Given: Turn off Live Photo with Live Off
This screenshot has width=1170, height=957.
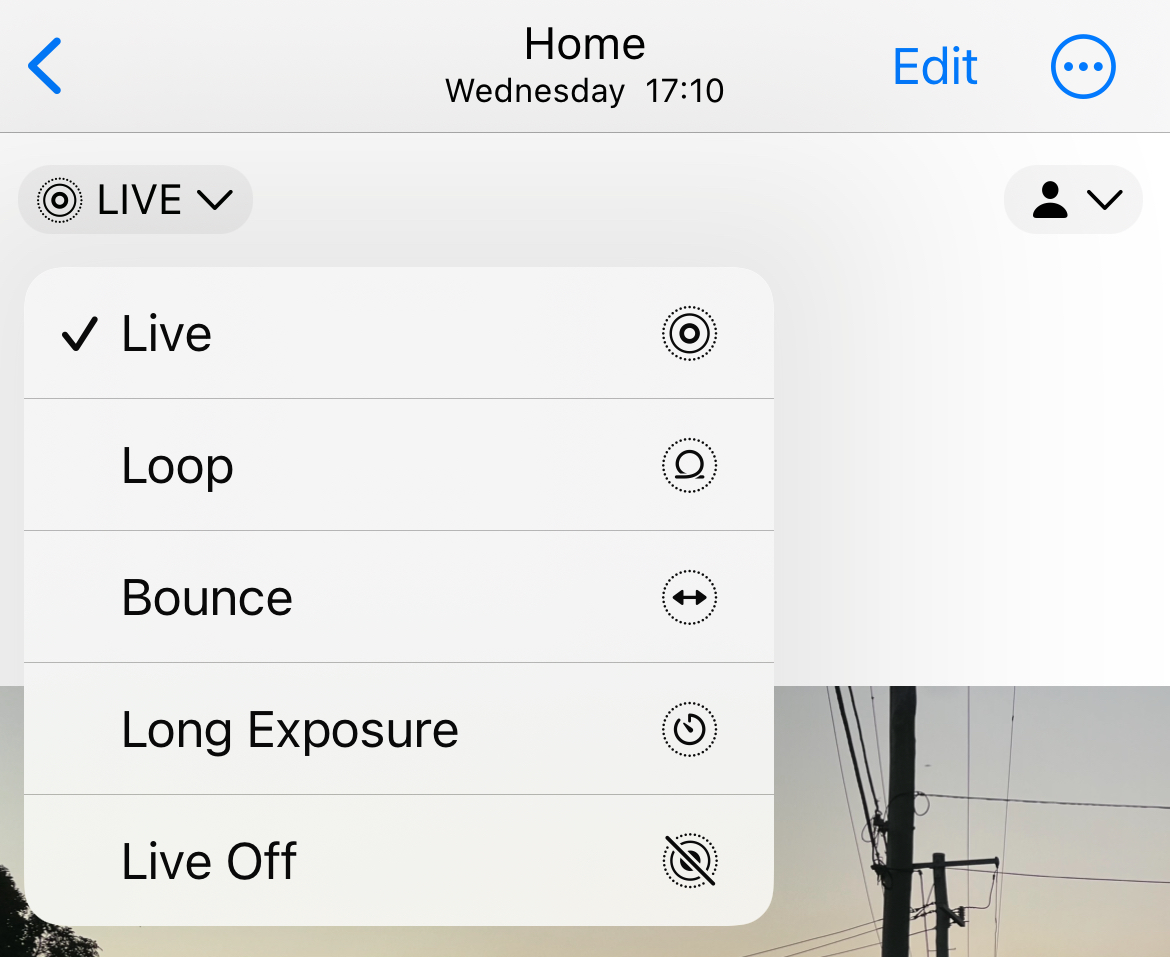Looking at the screenshot, I should (210, 862).
